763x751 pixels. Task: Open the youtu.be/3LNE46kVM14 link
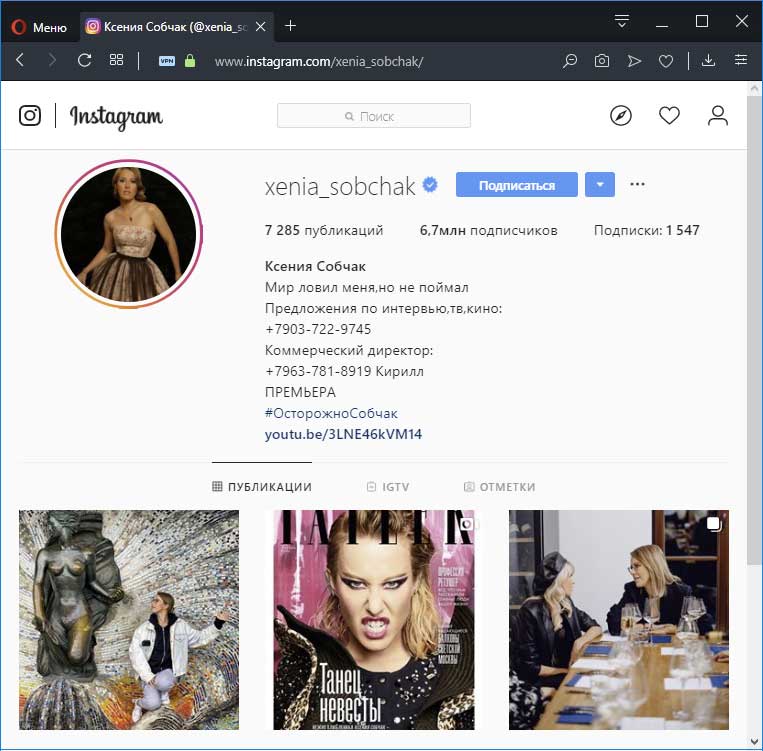343,434
